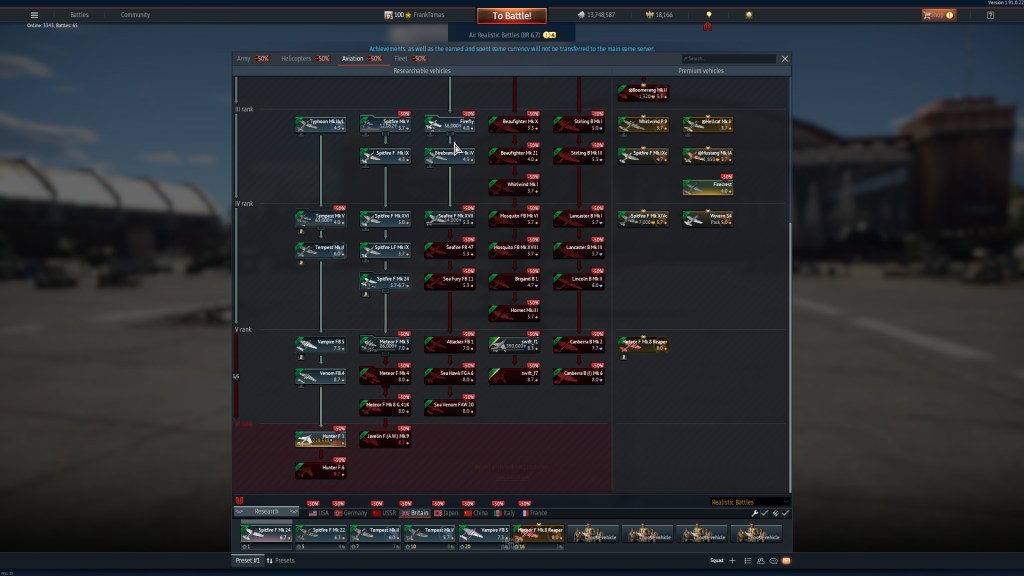Click the vehicle search field
This screenshot has height=576, width=1024.
(x=728, y=59)
